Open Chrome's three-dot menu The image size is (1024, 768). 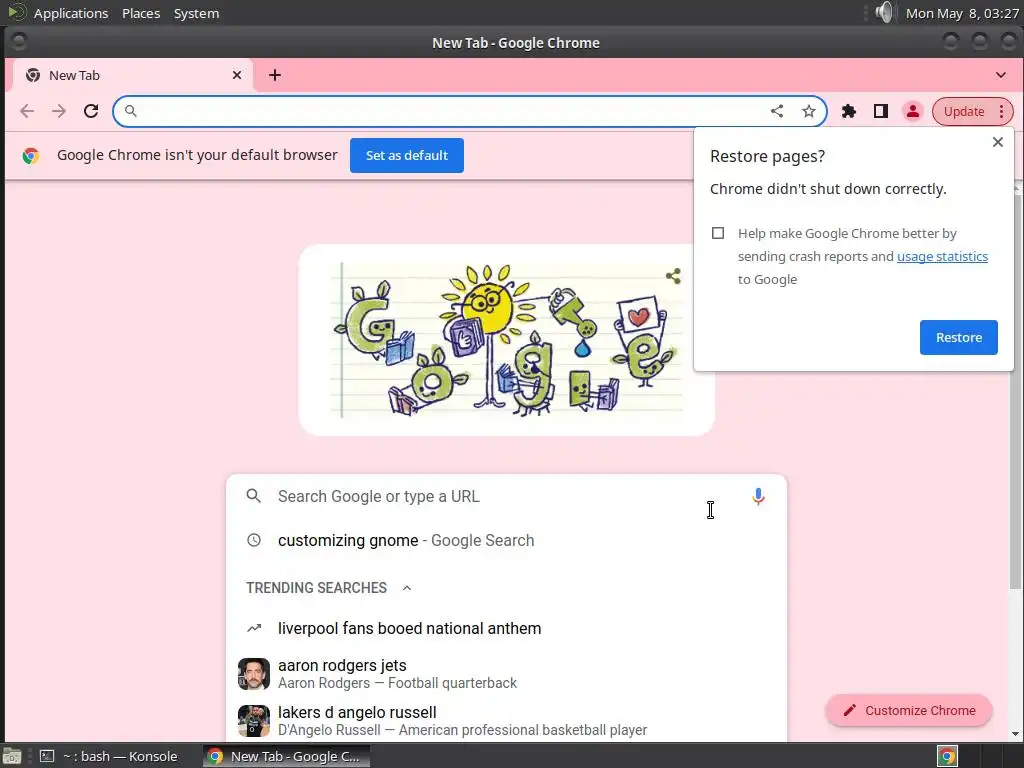[1001, 111]
